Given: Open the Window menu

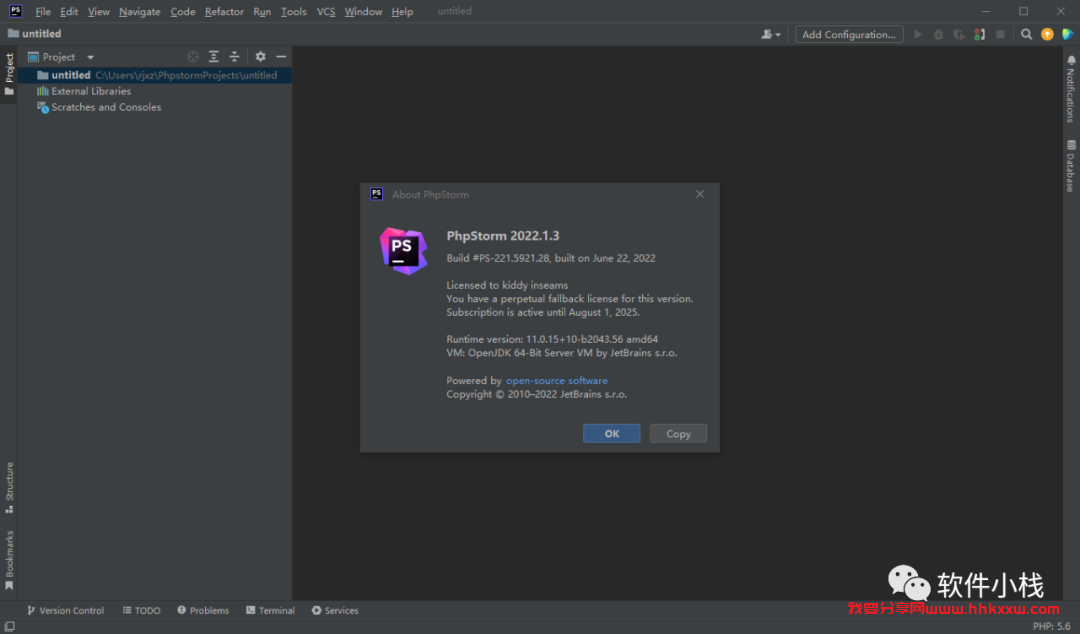Looking at the screenshot, I should click(363, 12).
